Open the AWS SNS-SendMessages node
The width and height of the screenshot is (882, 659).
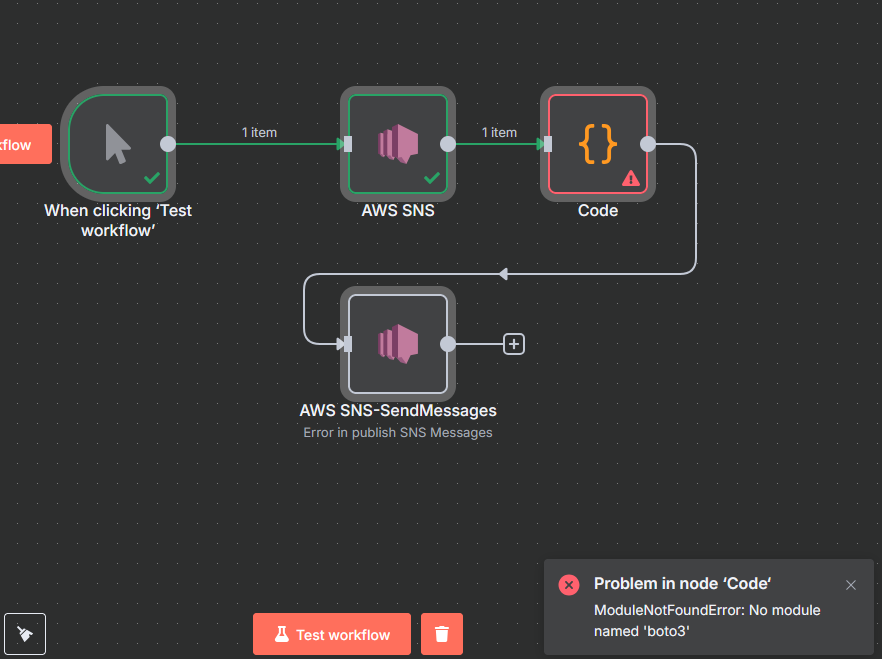pyautogui.click(x=398, y=344)
